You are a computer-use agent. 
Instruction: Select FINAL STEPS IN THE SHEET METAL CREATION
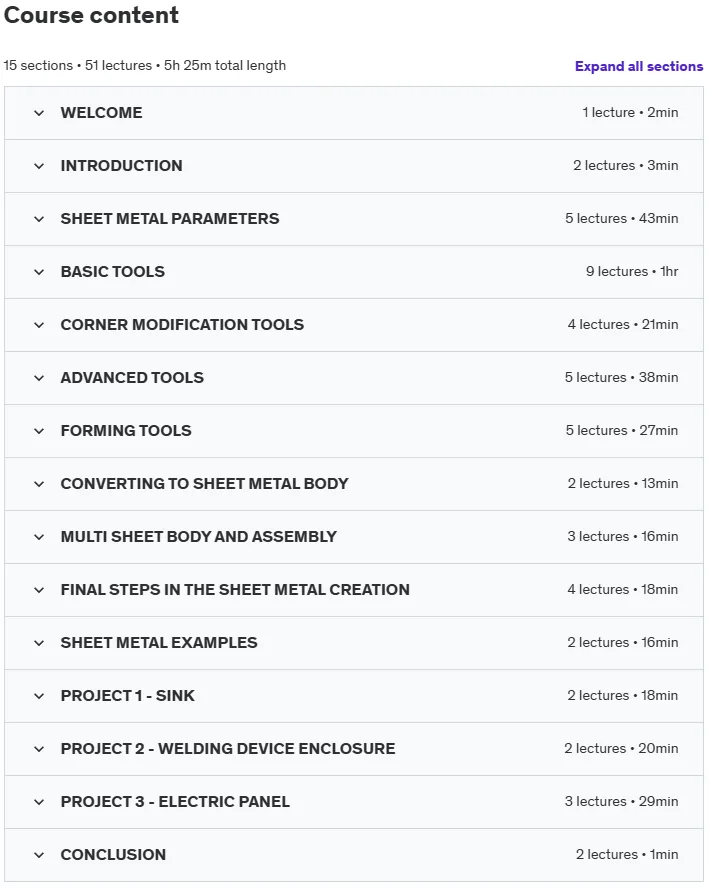pos(235,590)
